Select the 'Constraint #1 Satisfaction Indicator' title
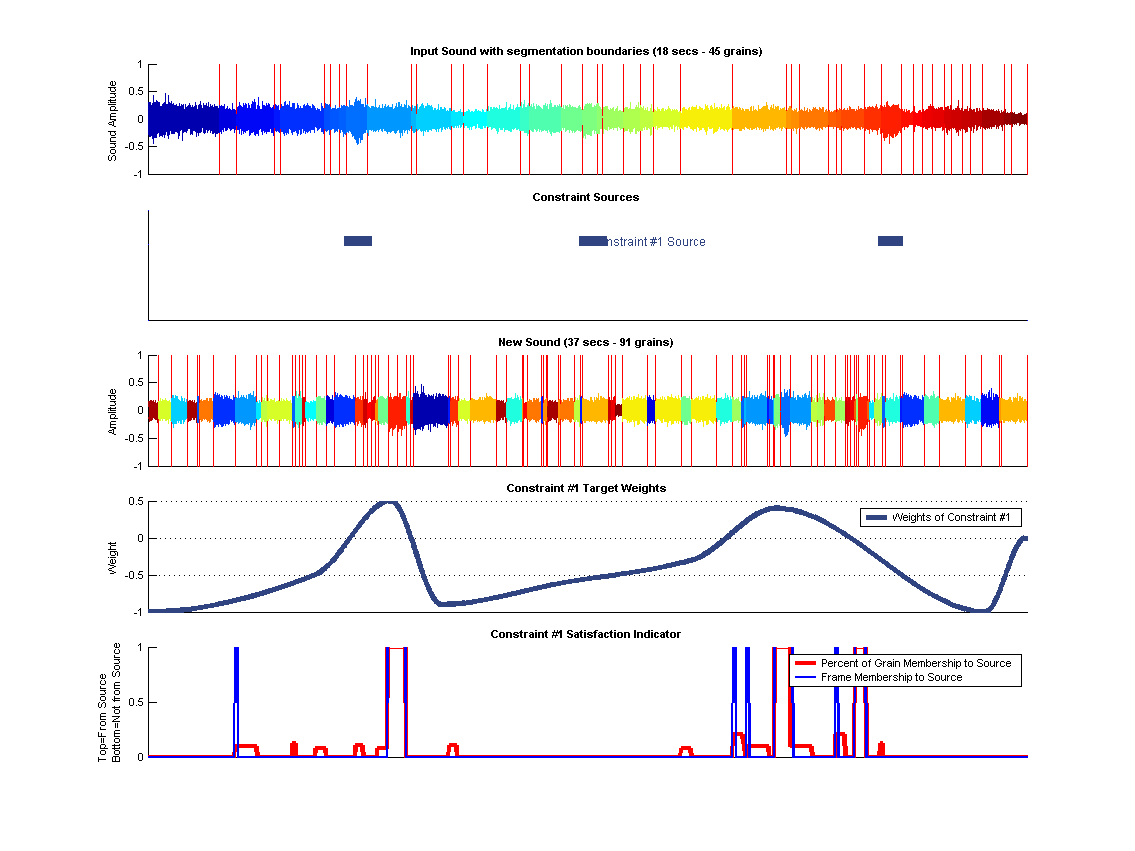The image size is (1135, 851). pyautogui.click(x=586, y=634)
